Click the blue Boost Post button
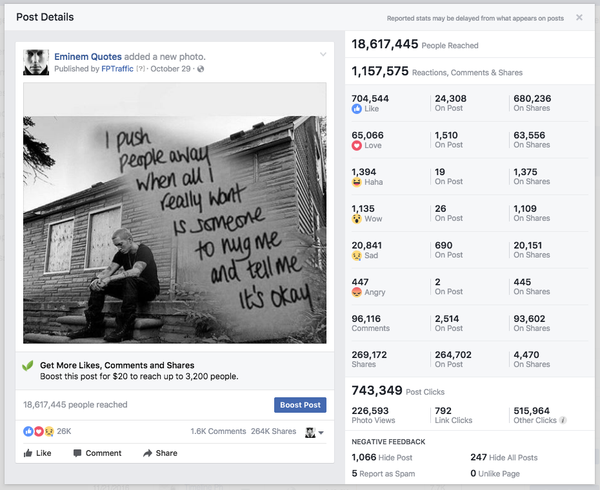Image resolution: width=600 pixels, height=490 pixels. [300, 405]
